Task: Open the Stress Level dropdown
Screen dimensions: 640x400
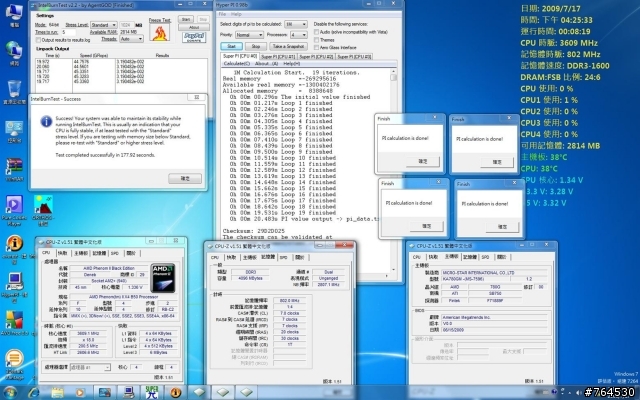Action: 104,25
